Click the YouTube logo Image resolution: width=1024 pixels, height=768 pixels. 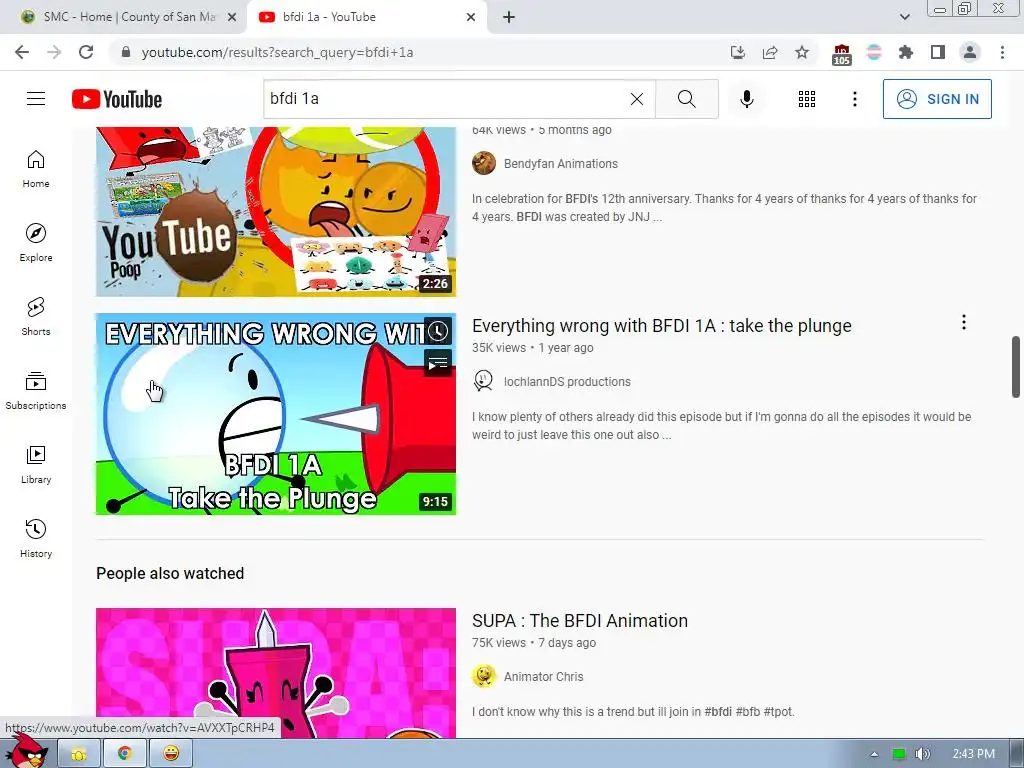tap(117, 99)
